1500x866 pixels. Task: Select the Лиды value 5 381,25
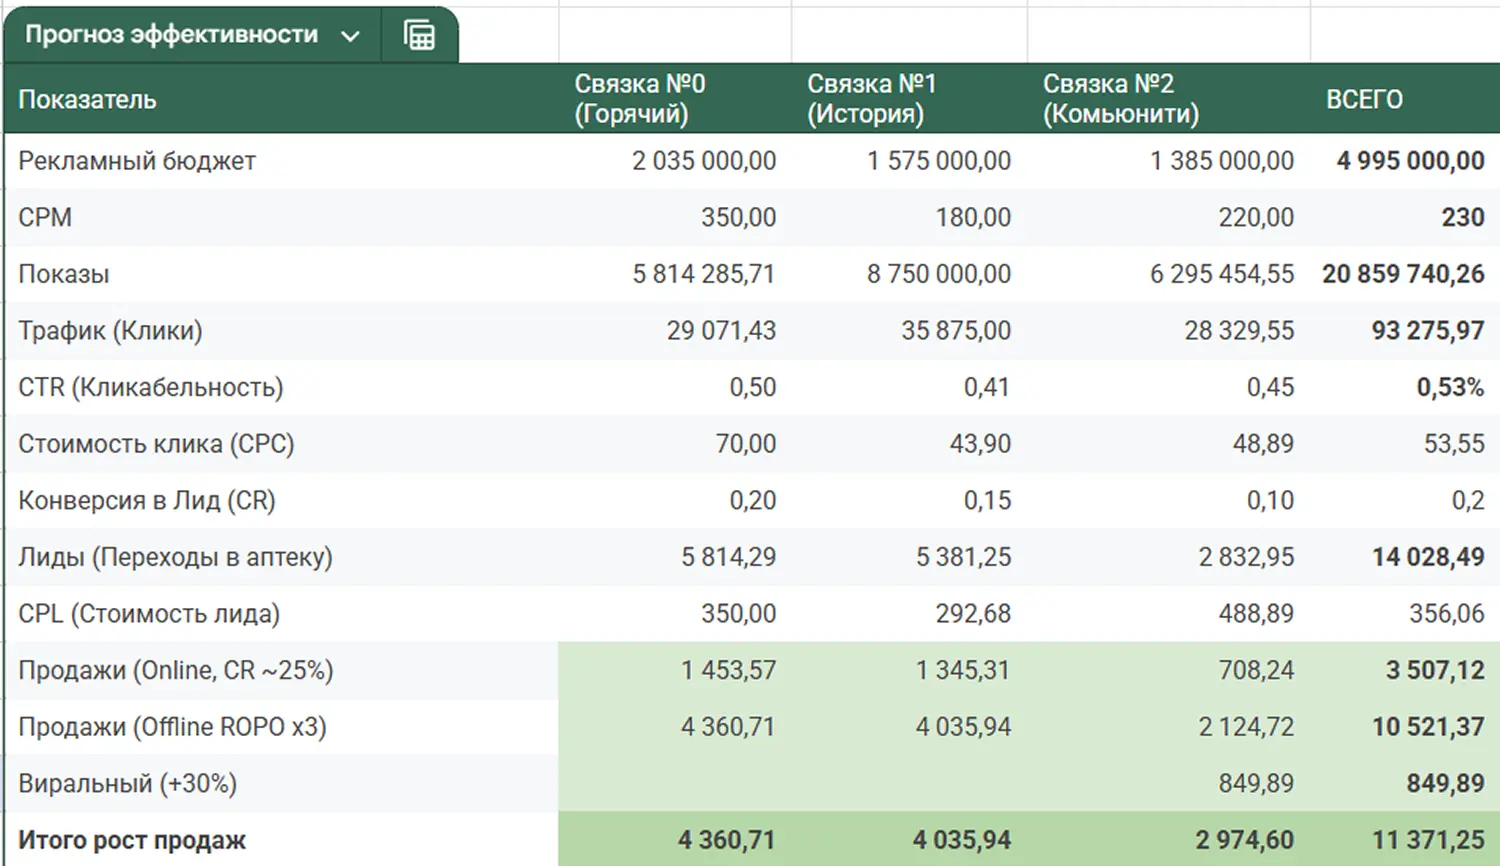963,557
